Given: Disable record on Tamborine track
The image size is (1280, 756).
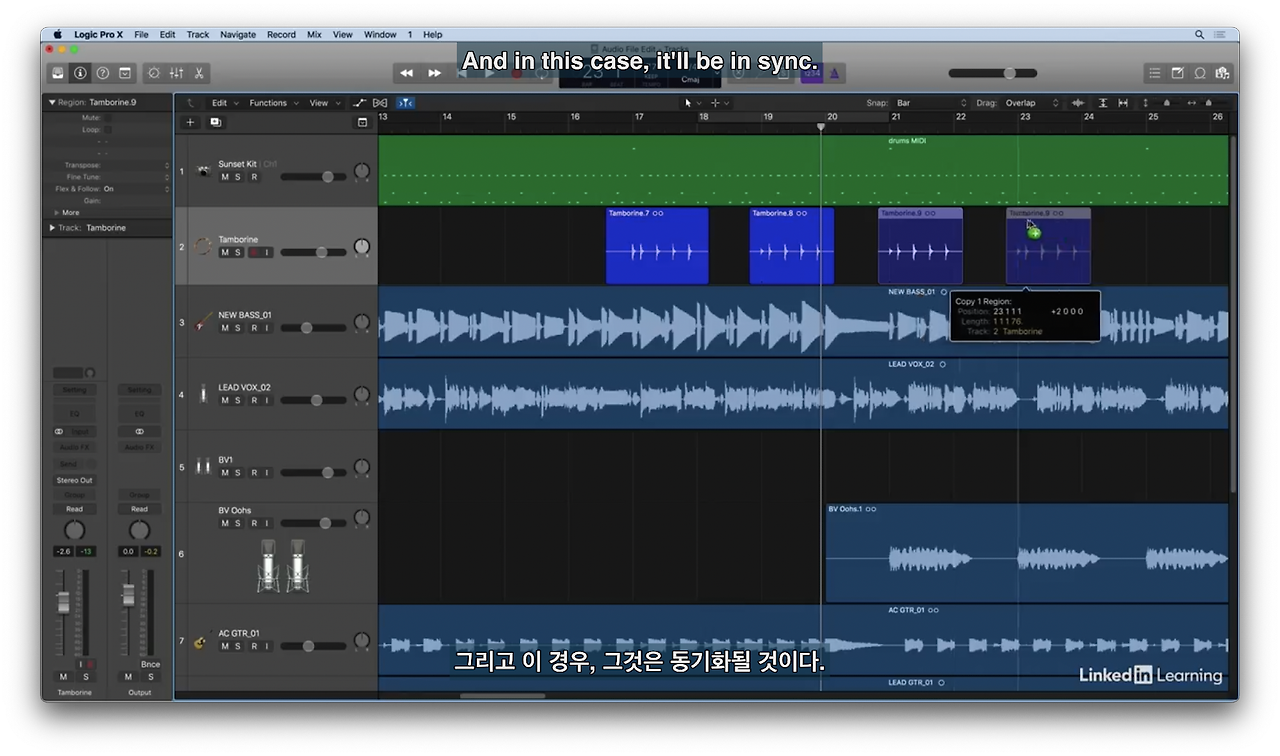Looking at the screenshot, I should coord(253,252).
